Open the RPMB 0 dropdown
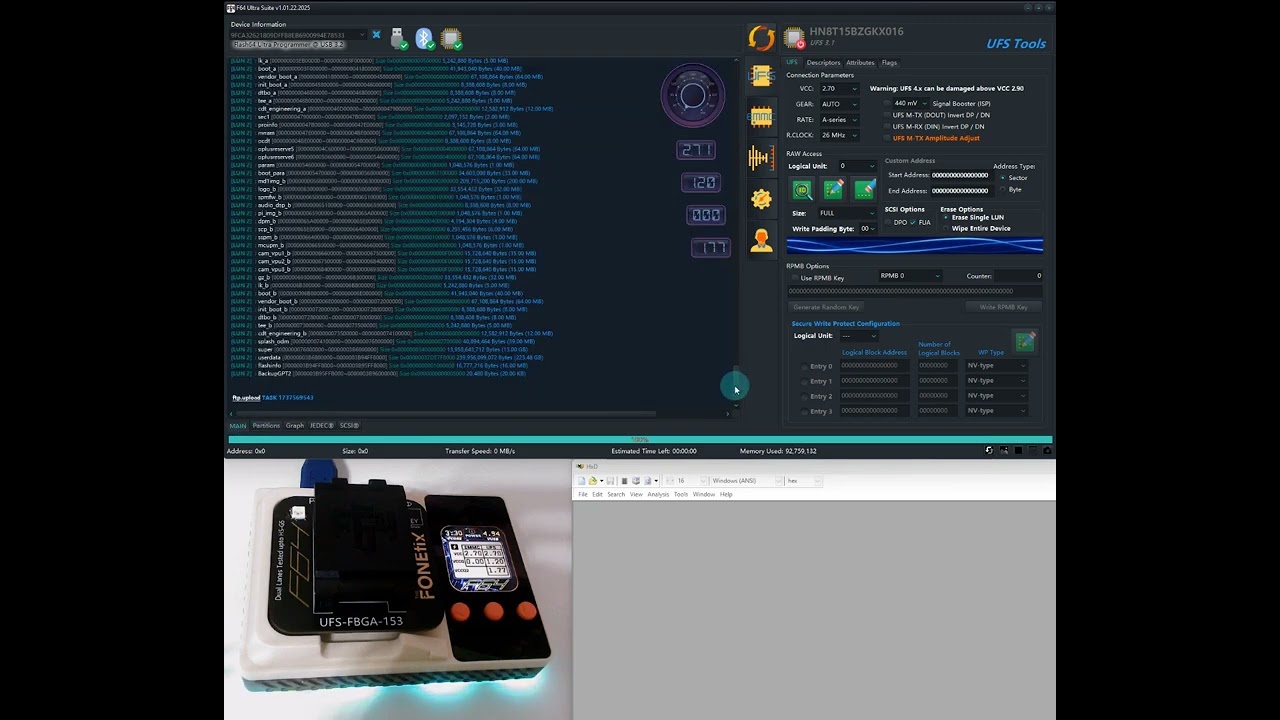Screen dimensions: 1280x720 point(909,276)
